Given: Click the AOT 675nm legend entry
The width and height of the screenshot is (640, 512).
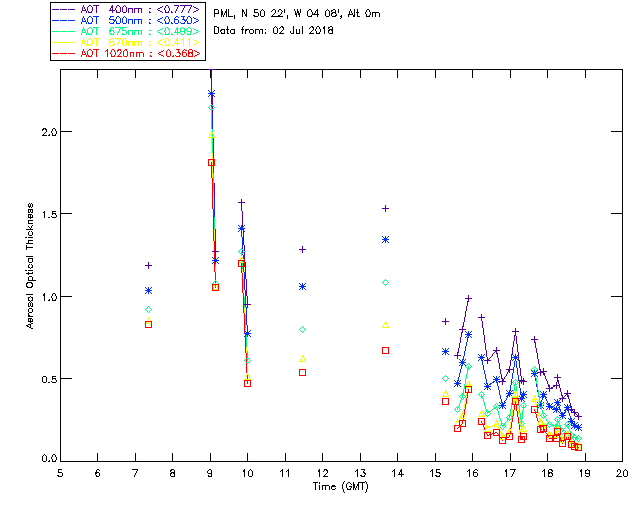Looking at the screenshot, I should [127, 31].
